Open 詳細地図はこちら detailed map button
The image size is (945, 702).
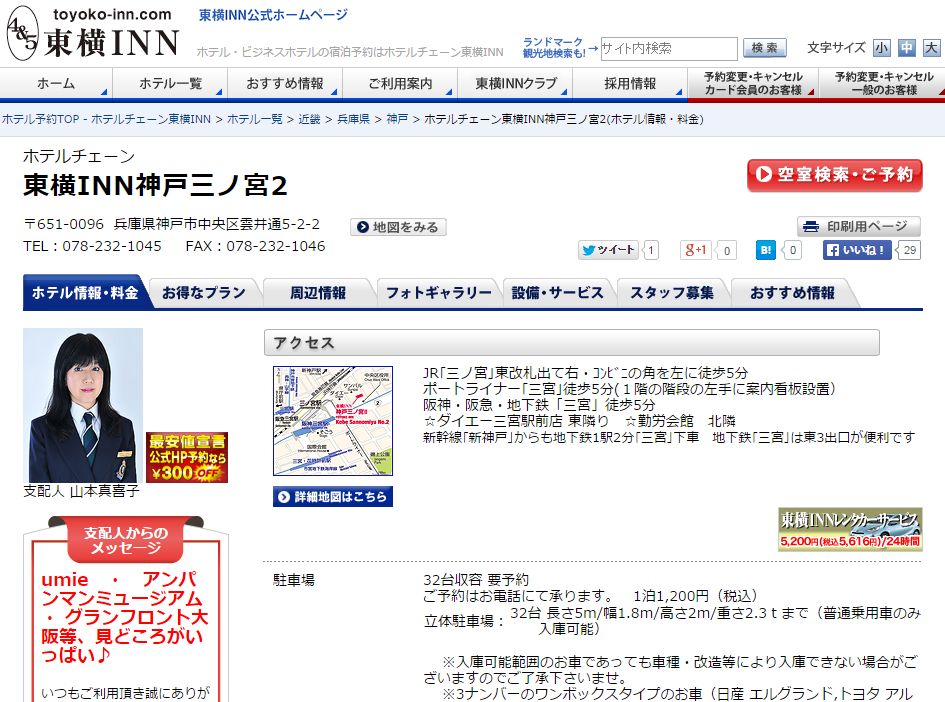[333, 497]
